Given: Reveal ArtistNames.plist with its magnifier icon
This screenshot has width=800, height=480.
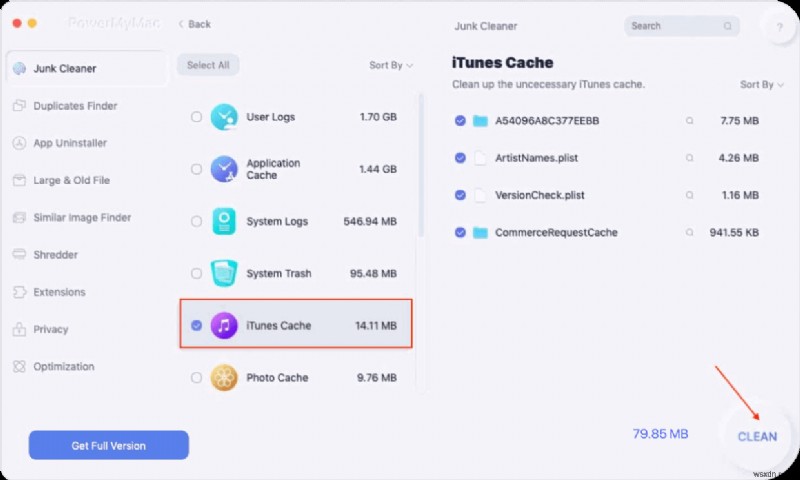Looking at the screenshot, I should pos(690,158).
